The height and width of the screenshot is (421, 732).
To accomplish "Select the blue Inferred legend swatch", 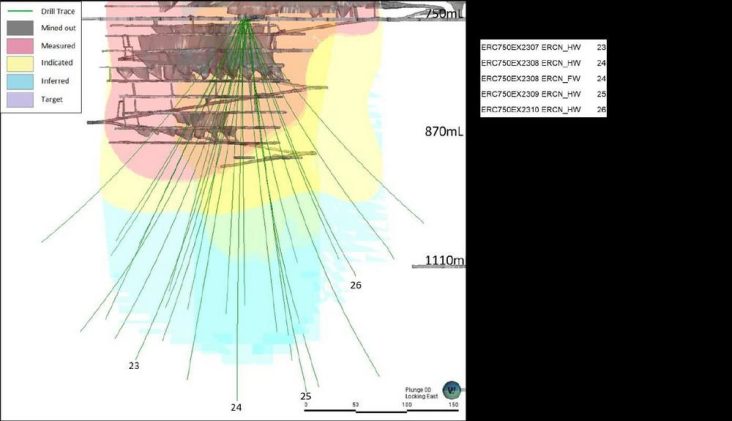I will (20, 81).
